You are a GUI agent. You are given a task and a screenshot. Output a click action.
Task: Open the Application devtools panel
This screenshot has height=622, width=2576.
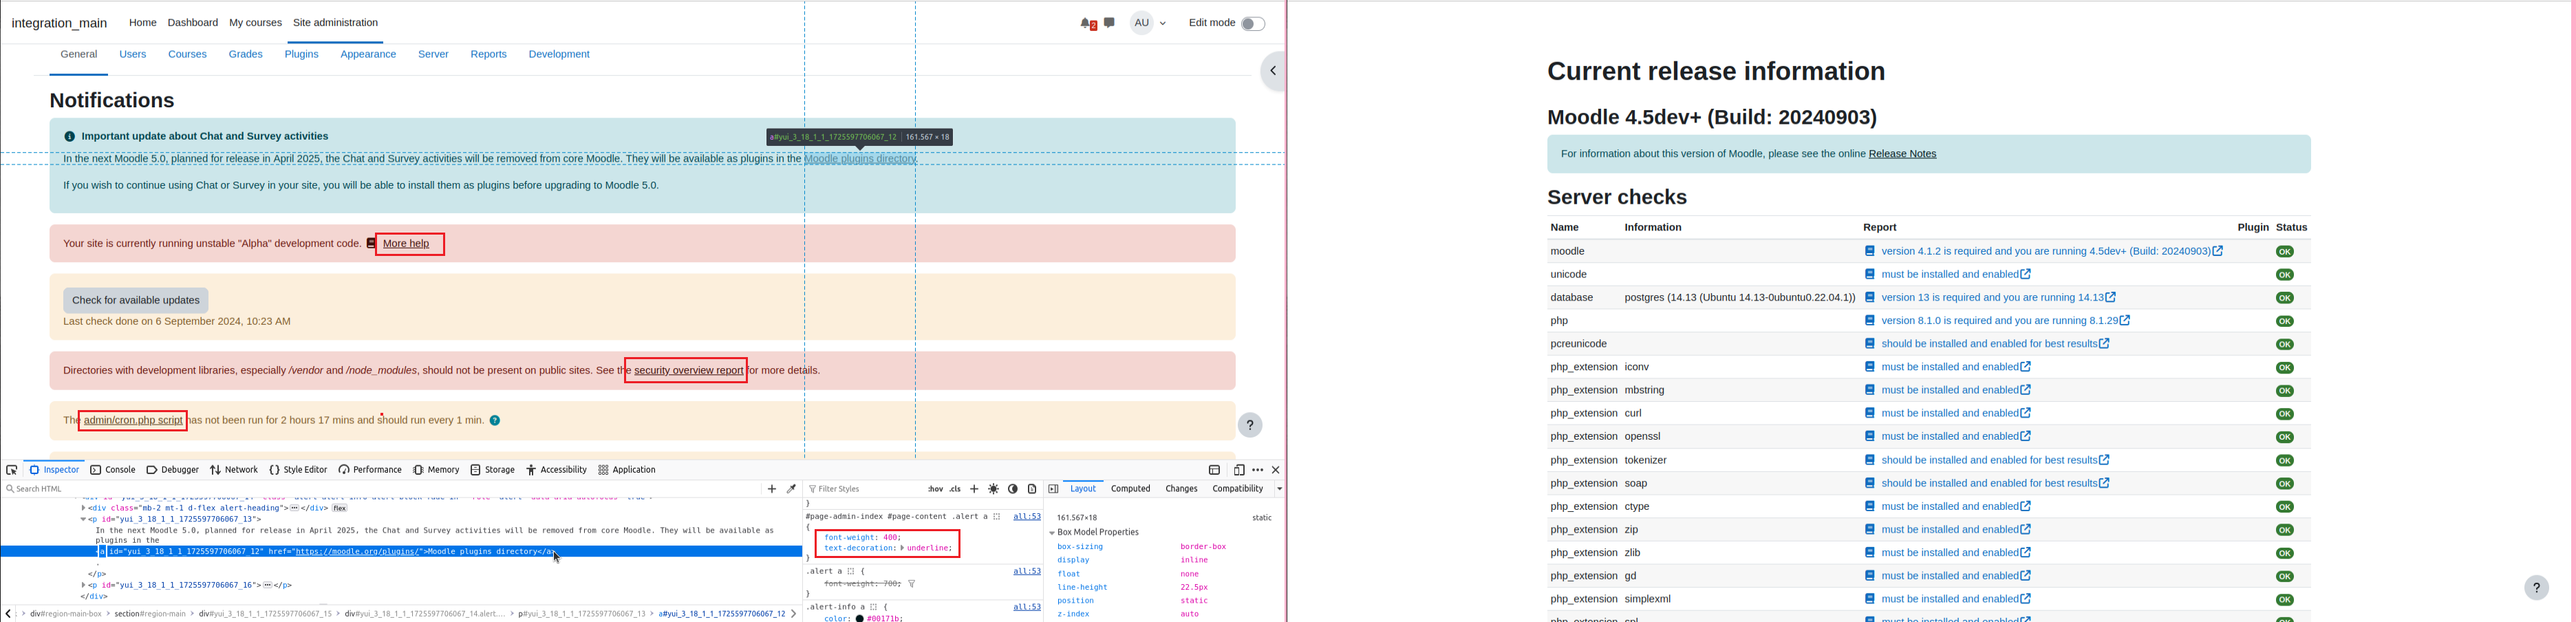coord(627,470)
